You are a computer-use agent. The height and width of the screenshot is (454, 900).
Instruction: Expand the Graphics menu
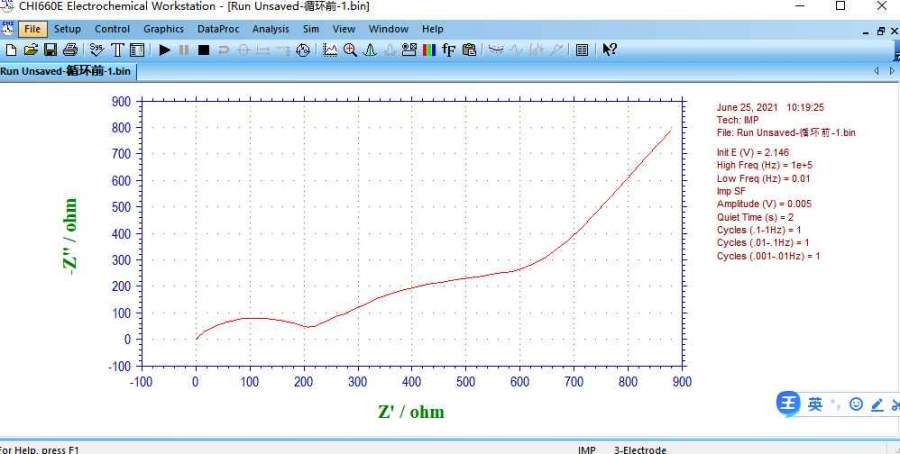click(x=164, y=29)
